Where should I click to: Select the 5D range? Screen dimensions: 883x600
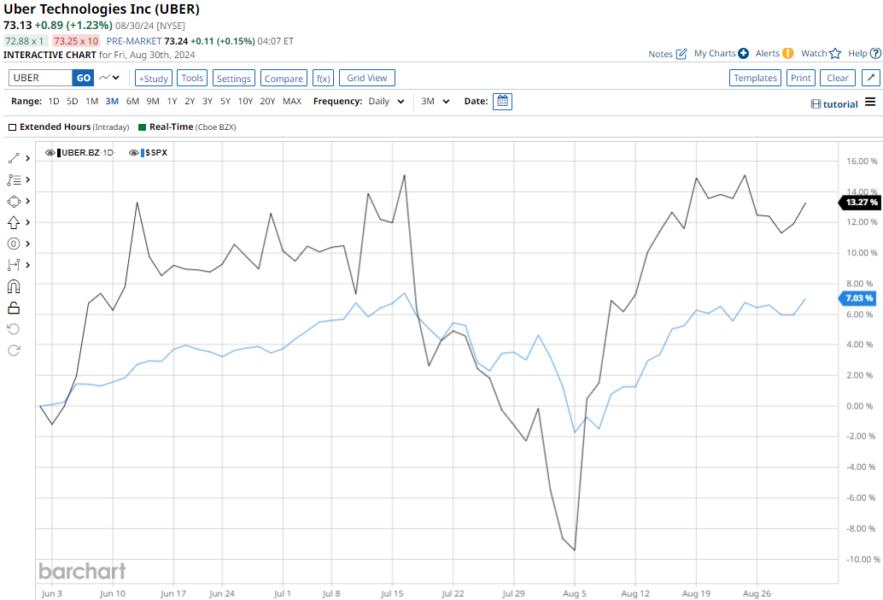[x=72, y=101]
